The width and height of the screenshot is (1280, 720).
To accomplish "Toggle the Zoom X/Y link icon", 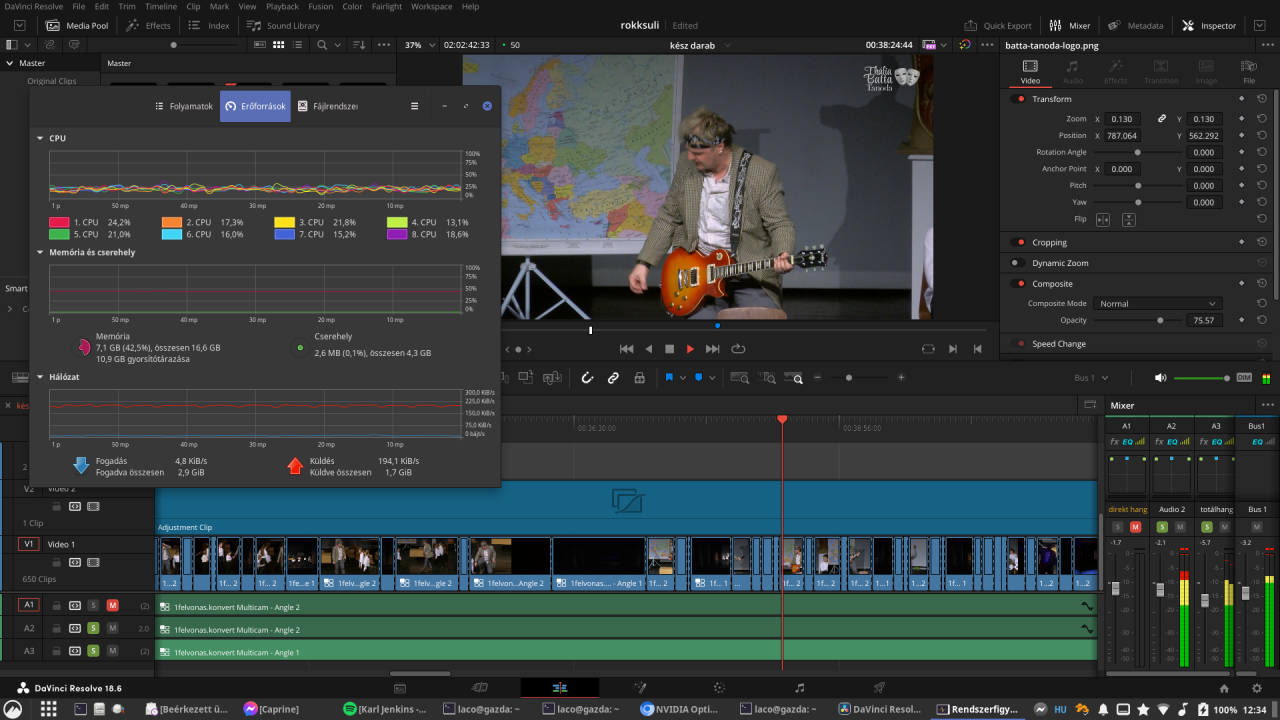I will point(1162,119).
